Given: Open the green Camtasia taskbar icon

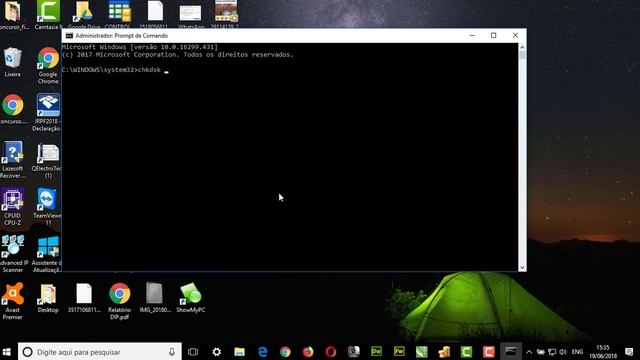Looking at the screenshot, I should click(467, 351).
